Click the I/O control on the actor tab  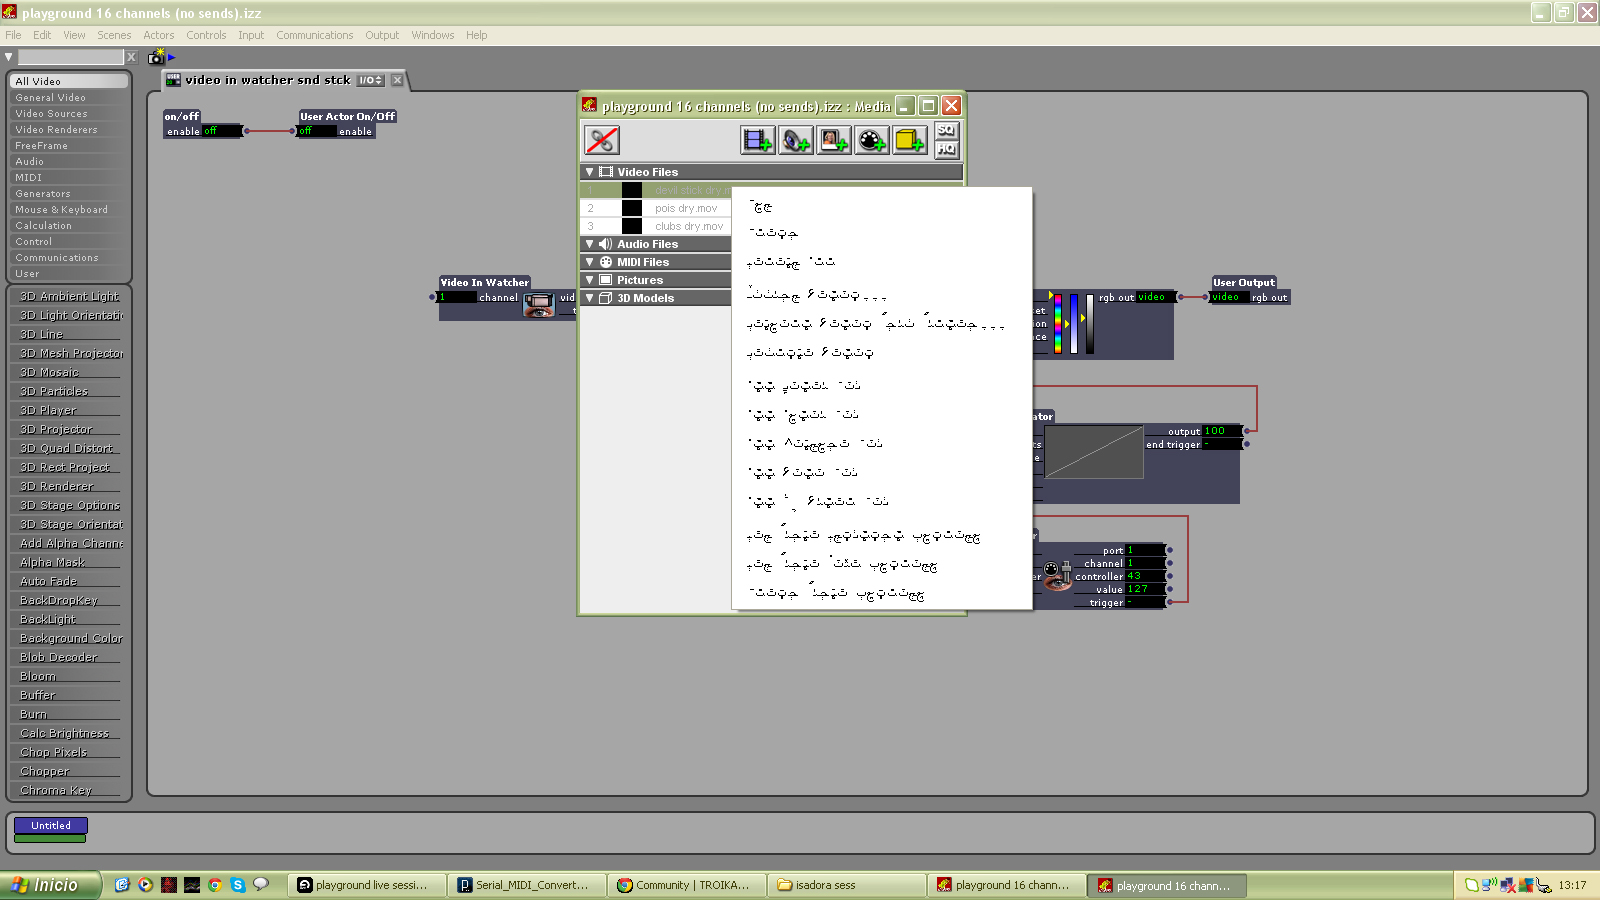pyautogui.click(x=371, y=80)
